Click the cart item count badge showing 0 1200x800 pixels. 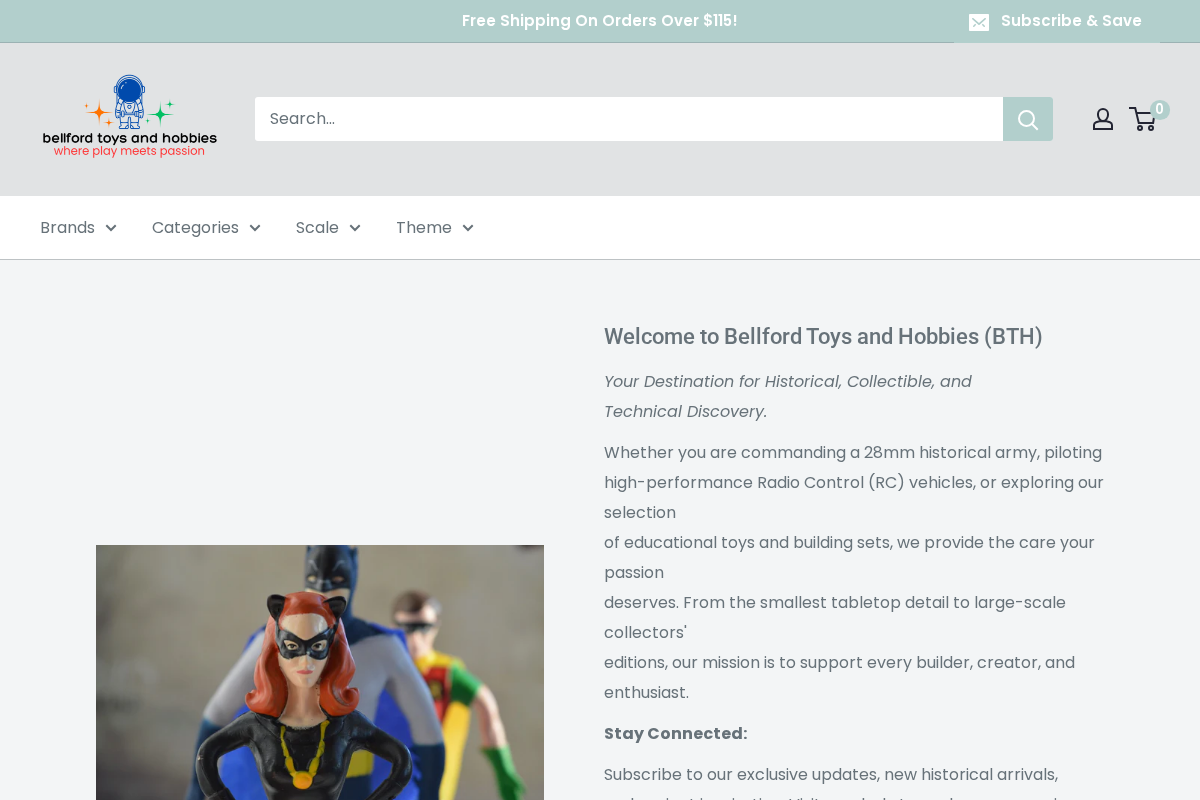click(x=1158, y=108)
